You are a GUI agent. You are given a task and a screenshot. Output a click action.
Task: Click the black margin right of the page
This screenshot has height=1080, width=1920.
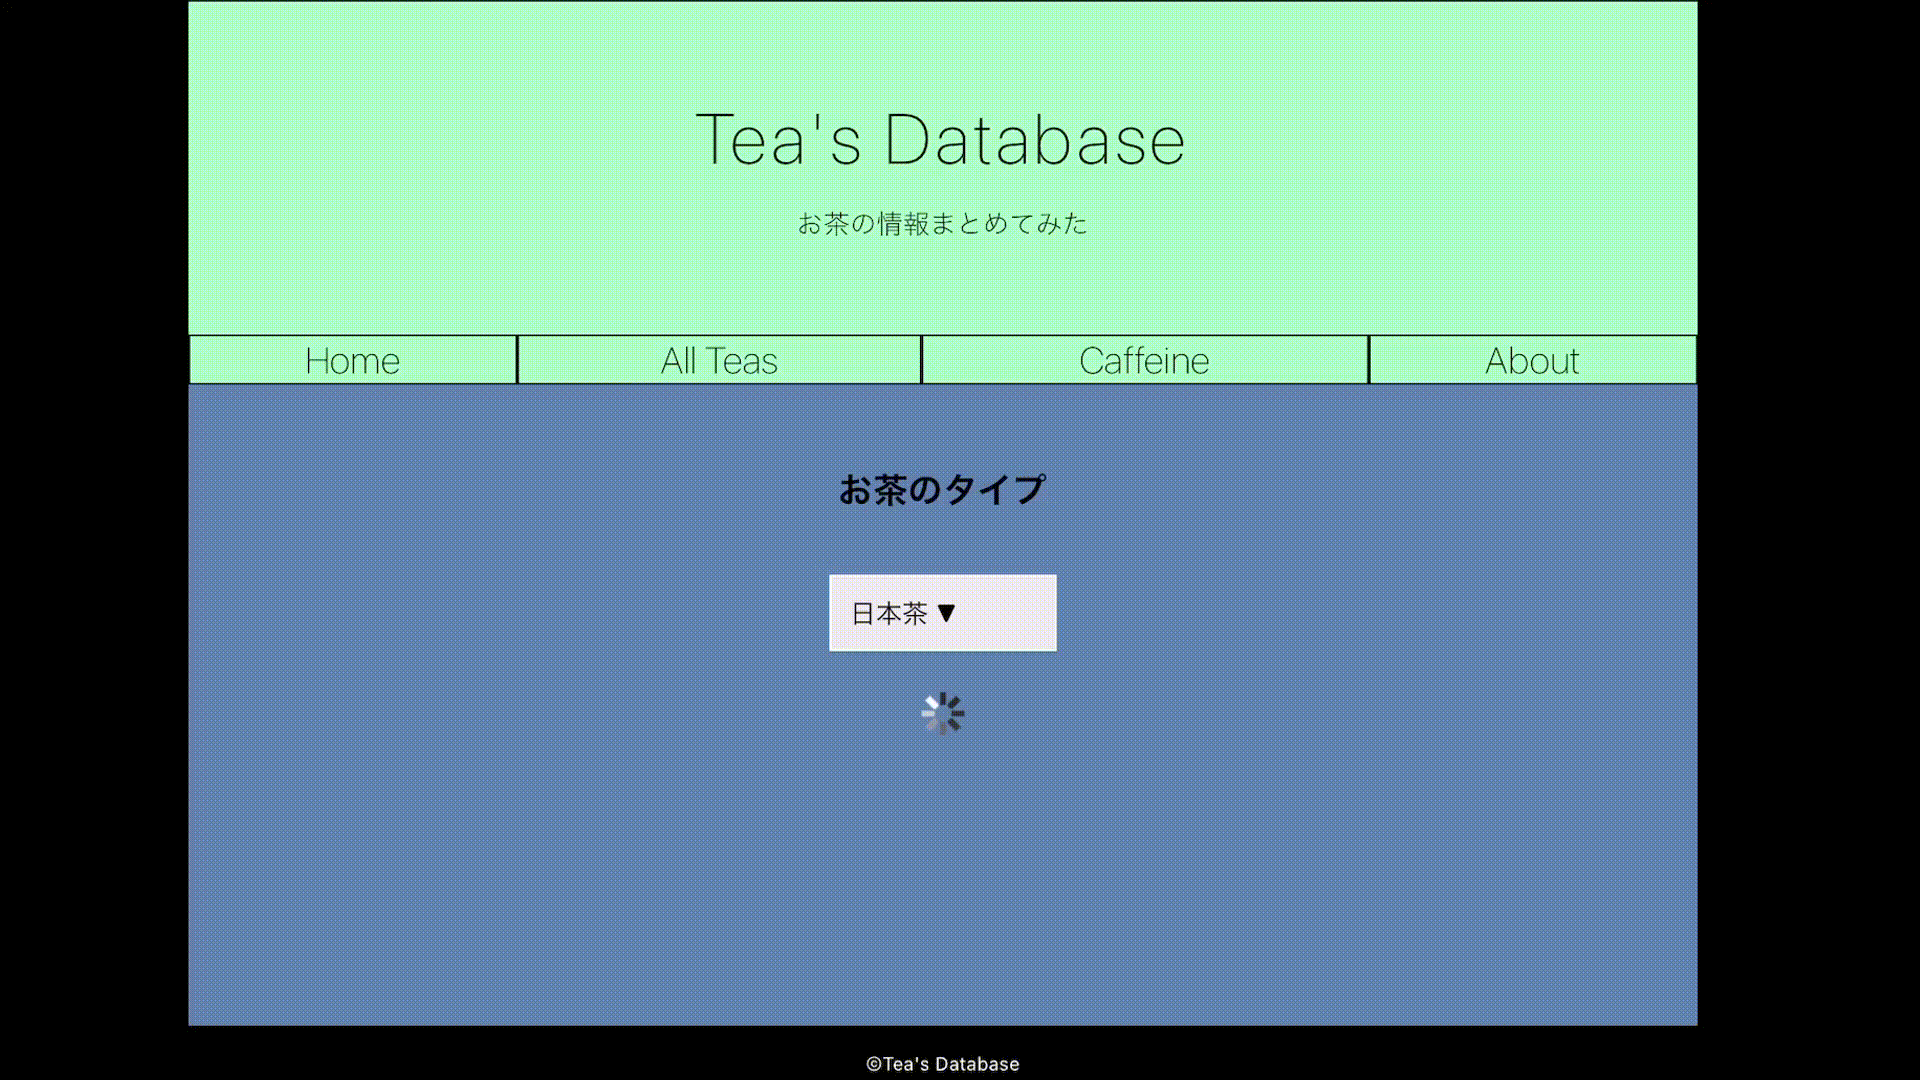pos(1808,540)
